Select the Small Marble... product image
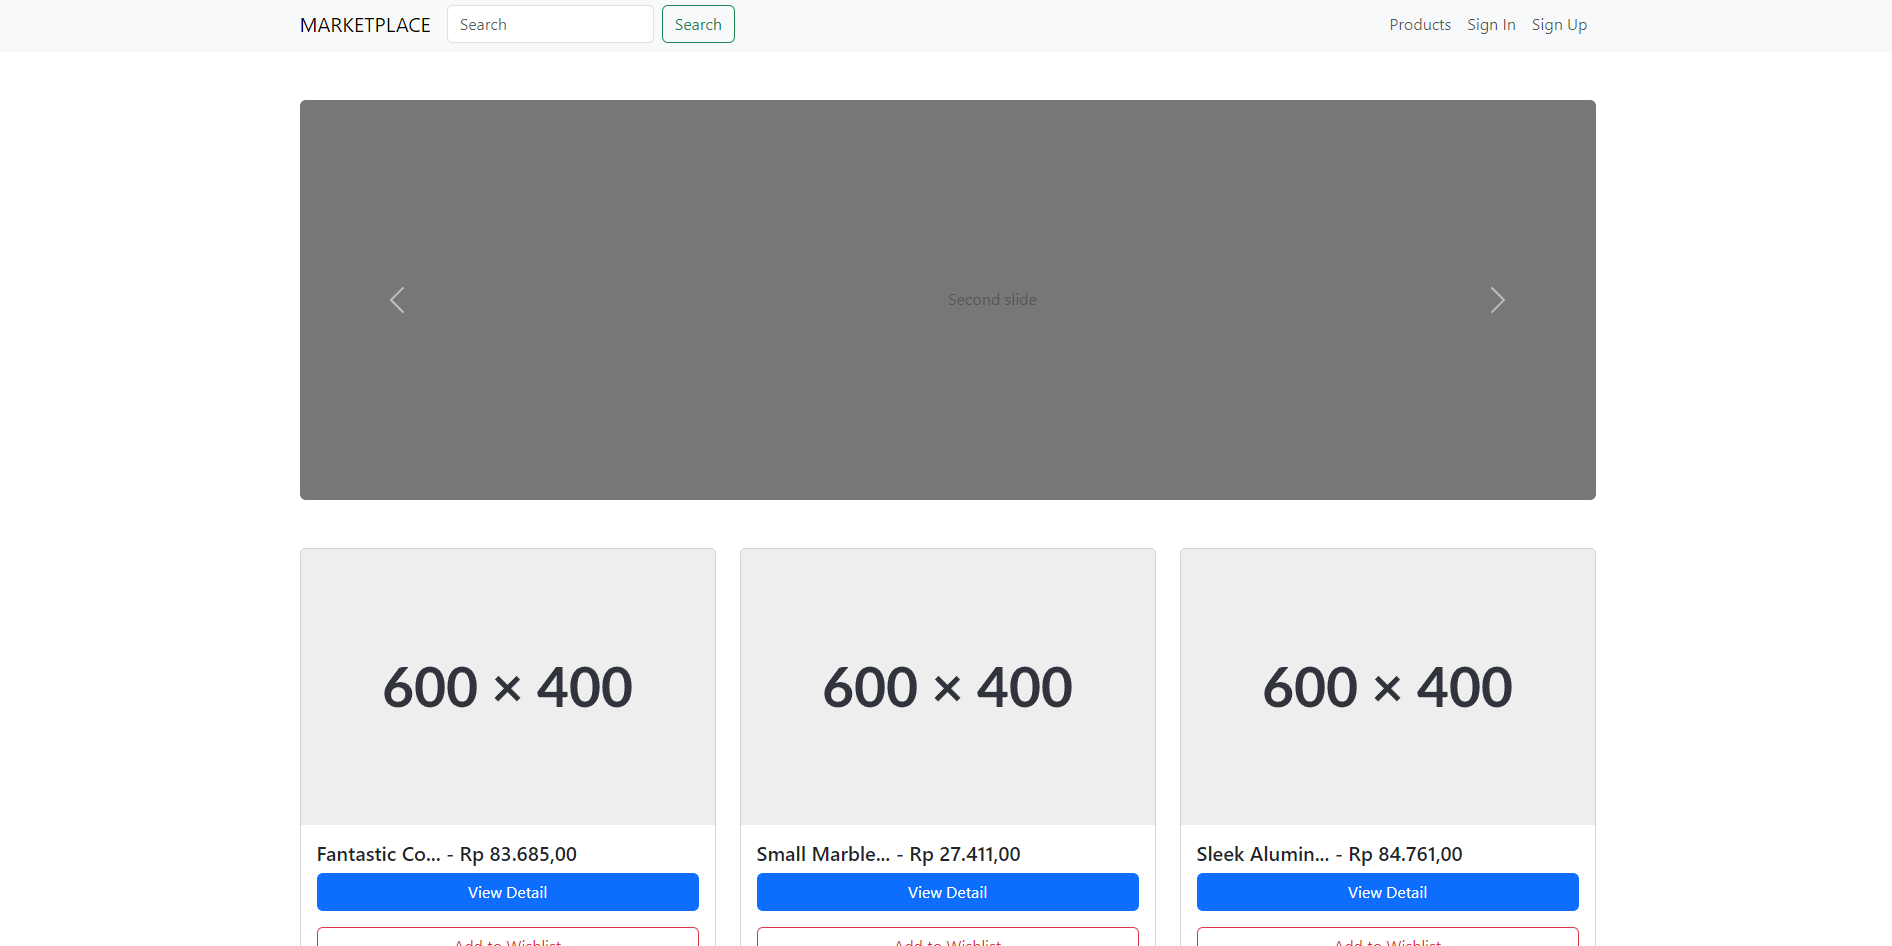 pyautogui.click(x=948, y=687)
